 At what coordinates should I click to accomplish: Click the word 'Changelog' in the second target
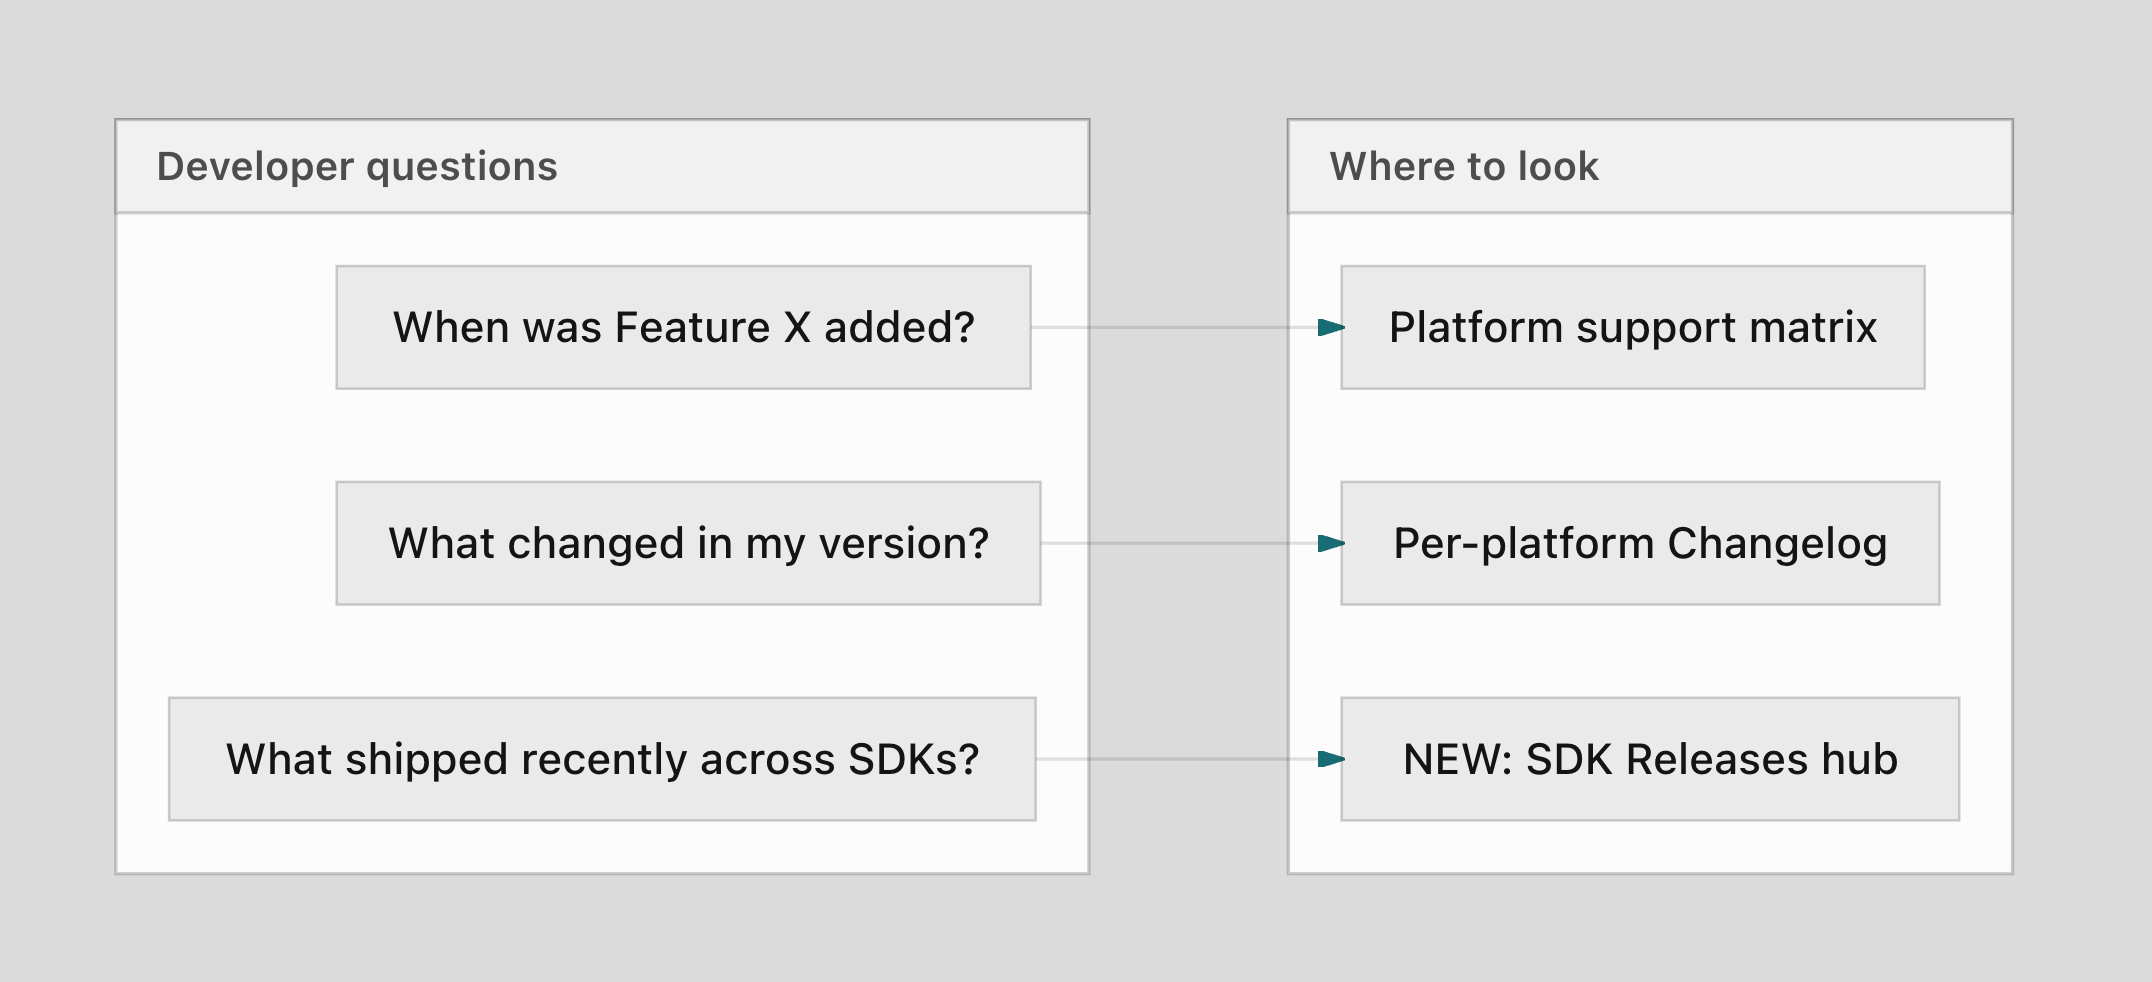[x=1777, y=545]
